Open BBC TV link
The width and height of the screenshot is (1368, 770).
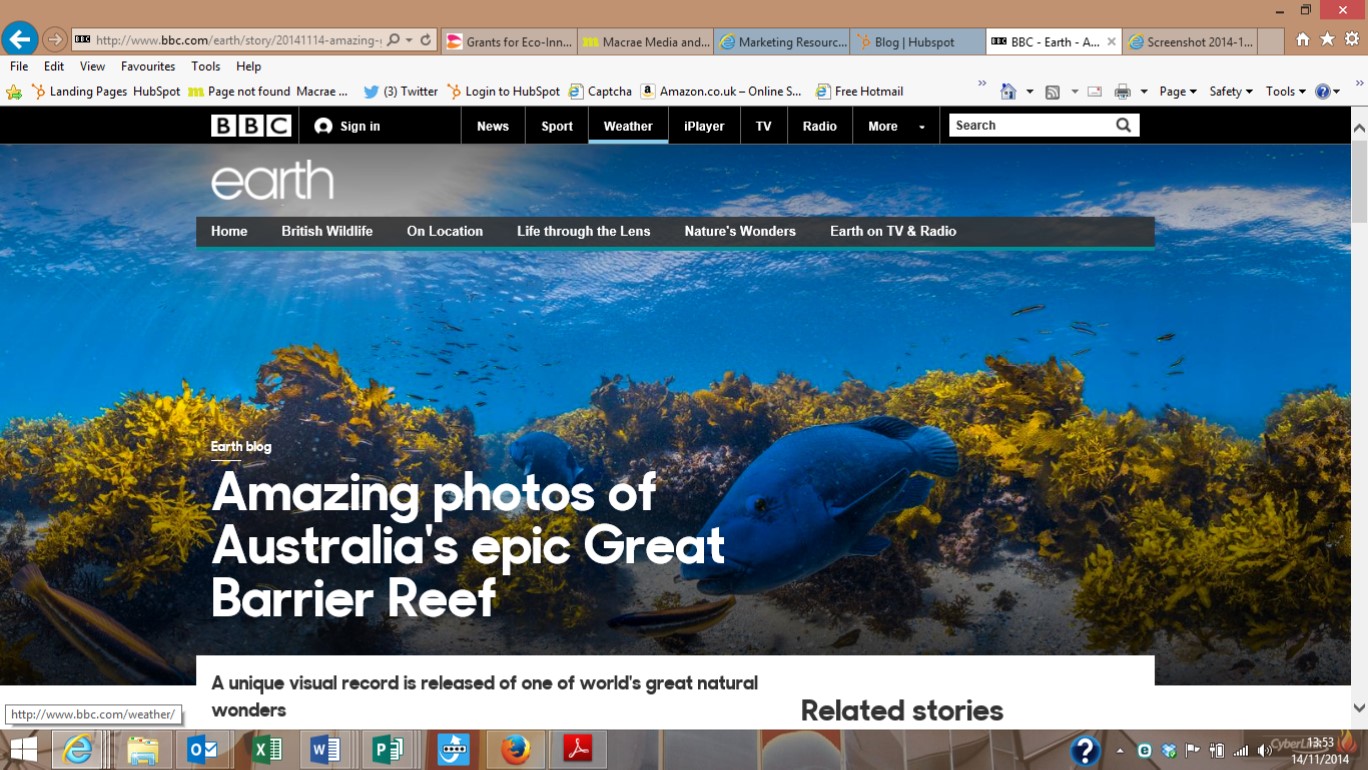pos(764,126)
